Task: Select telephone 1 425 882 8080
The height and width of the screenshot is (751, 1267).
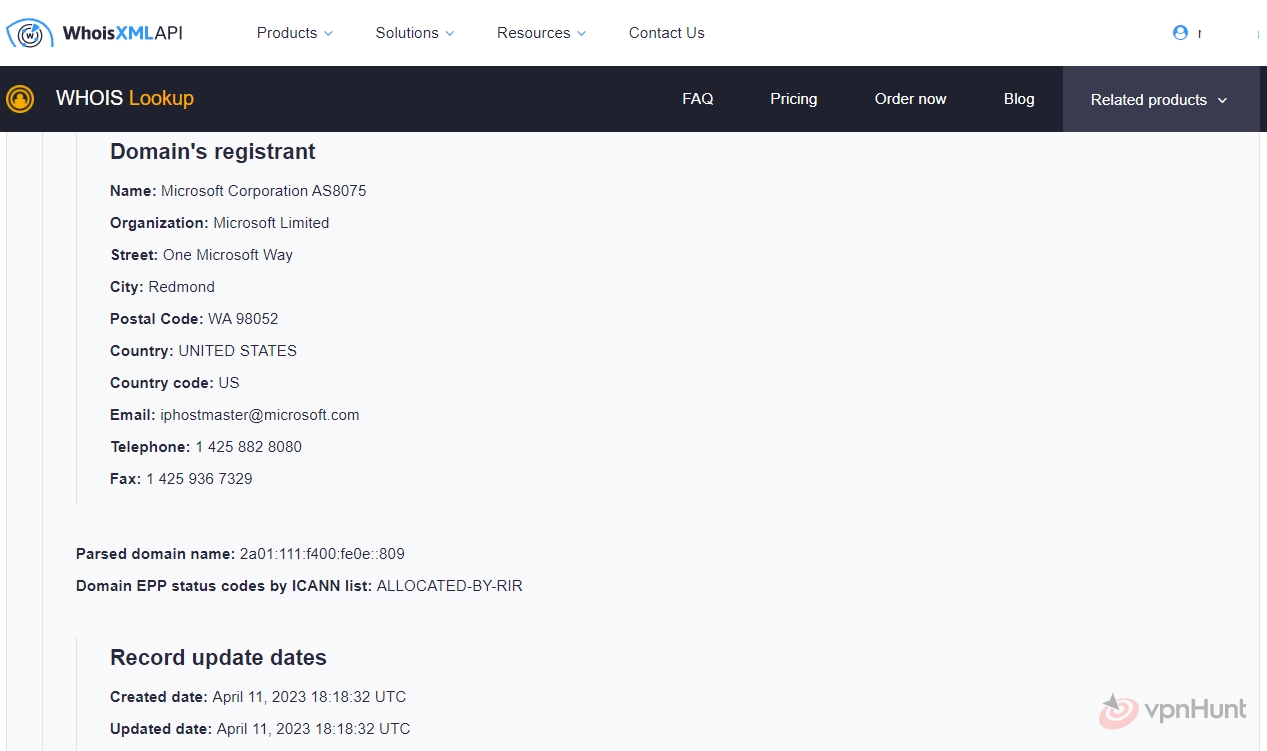Action: point(249,447)
